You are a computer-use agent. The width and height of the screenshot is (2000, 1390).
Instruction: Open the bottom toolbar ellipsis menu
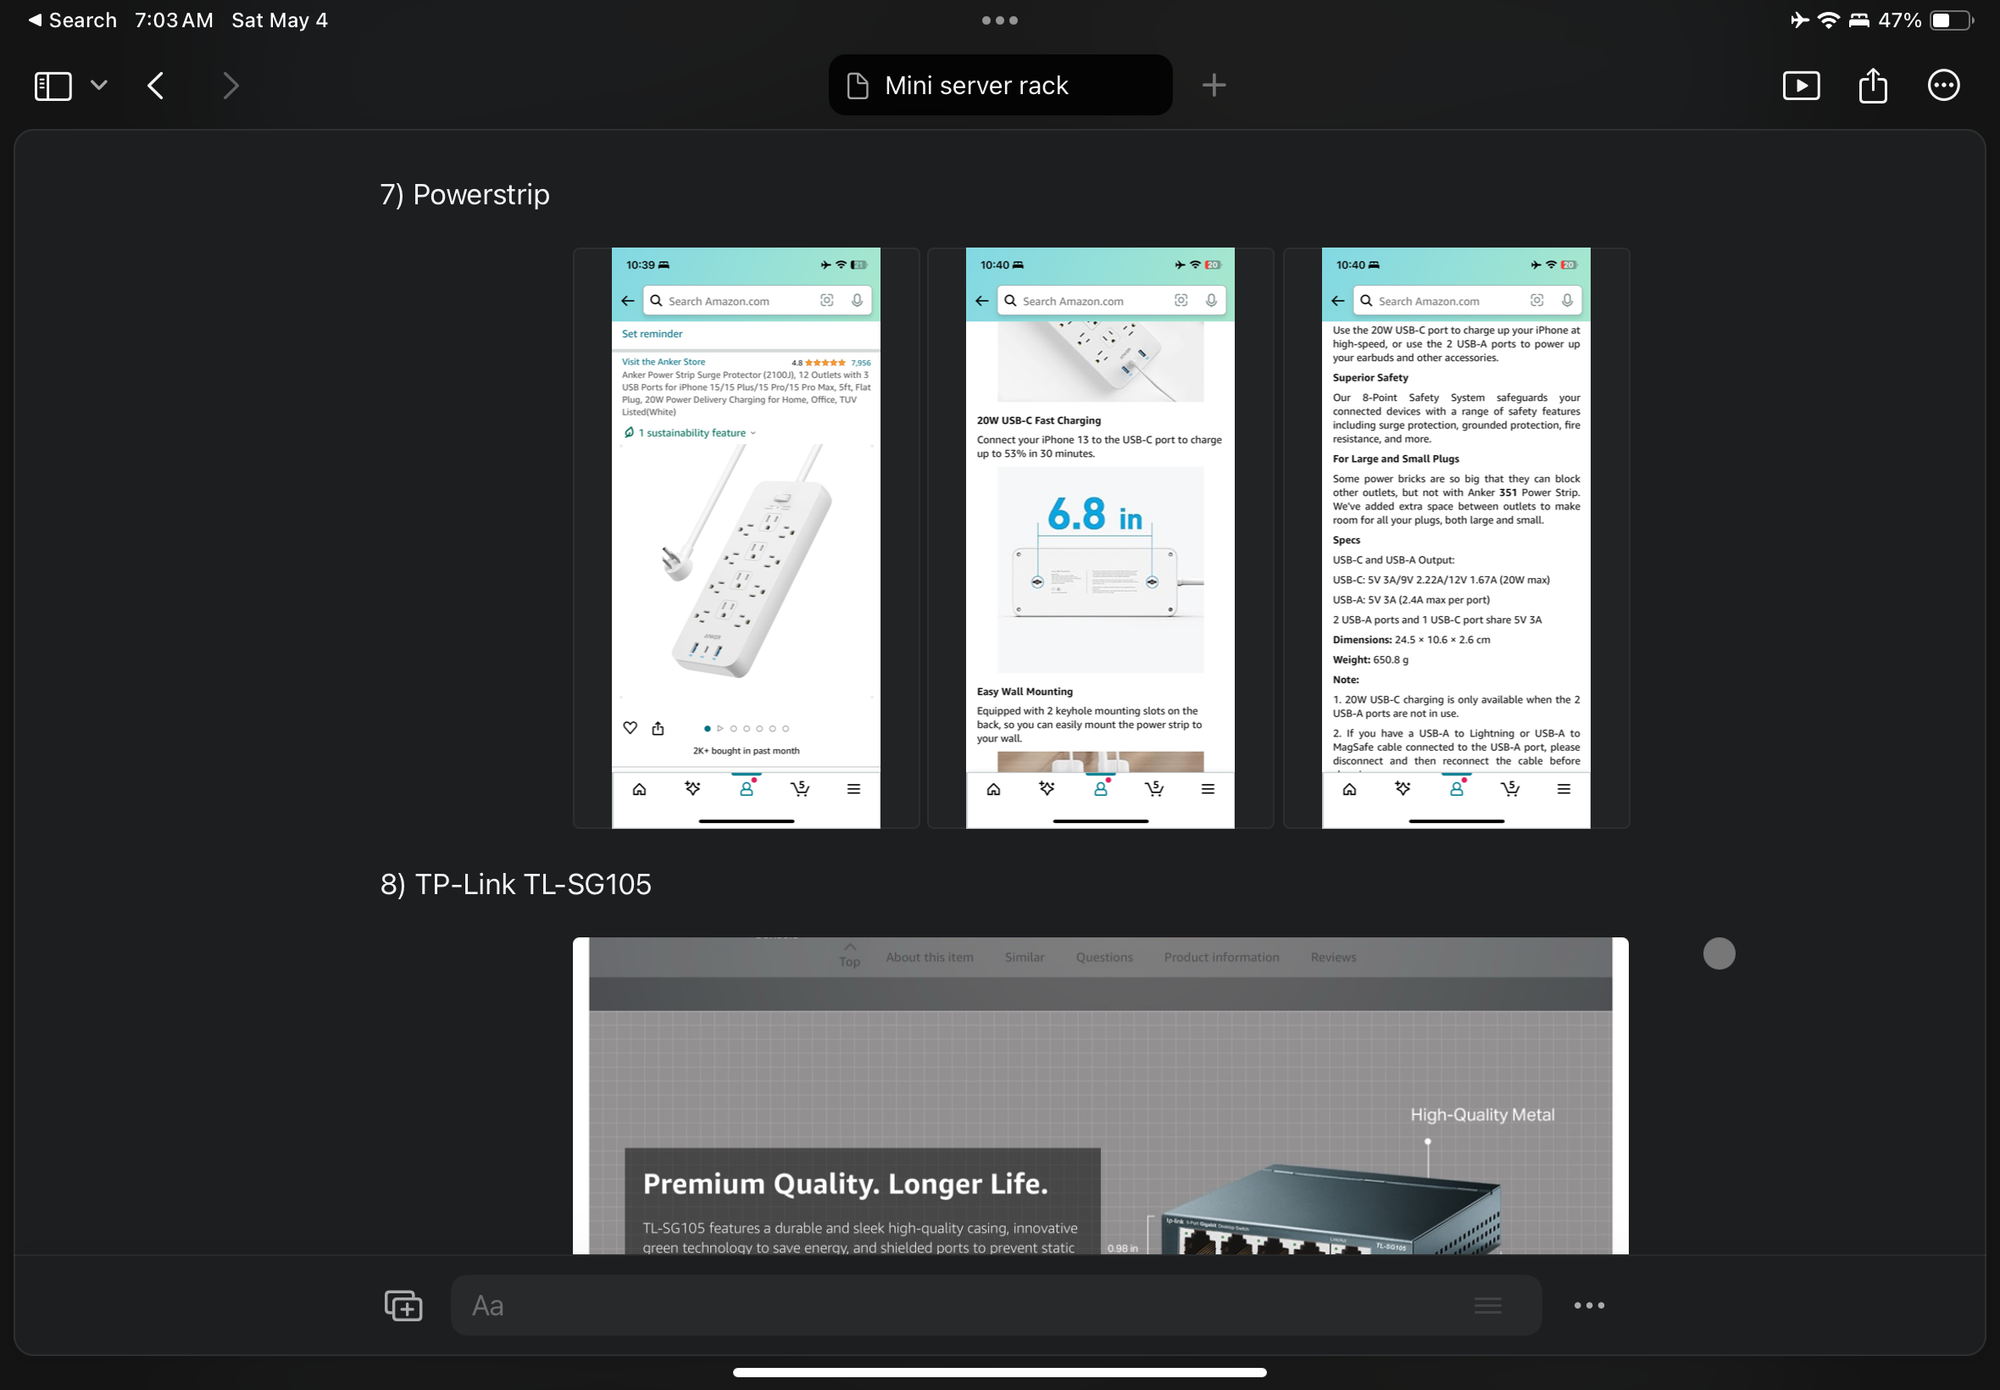pos(1589,1305)
